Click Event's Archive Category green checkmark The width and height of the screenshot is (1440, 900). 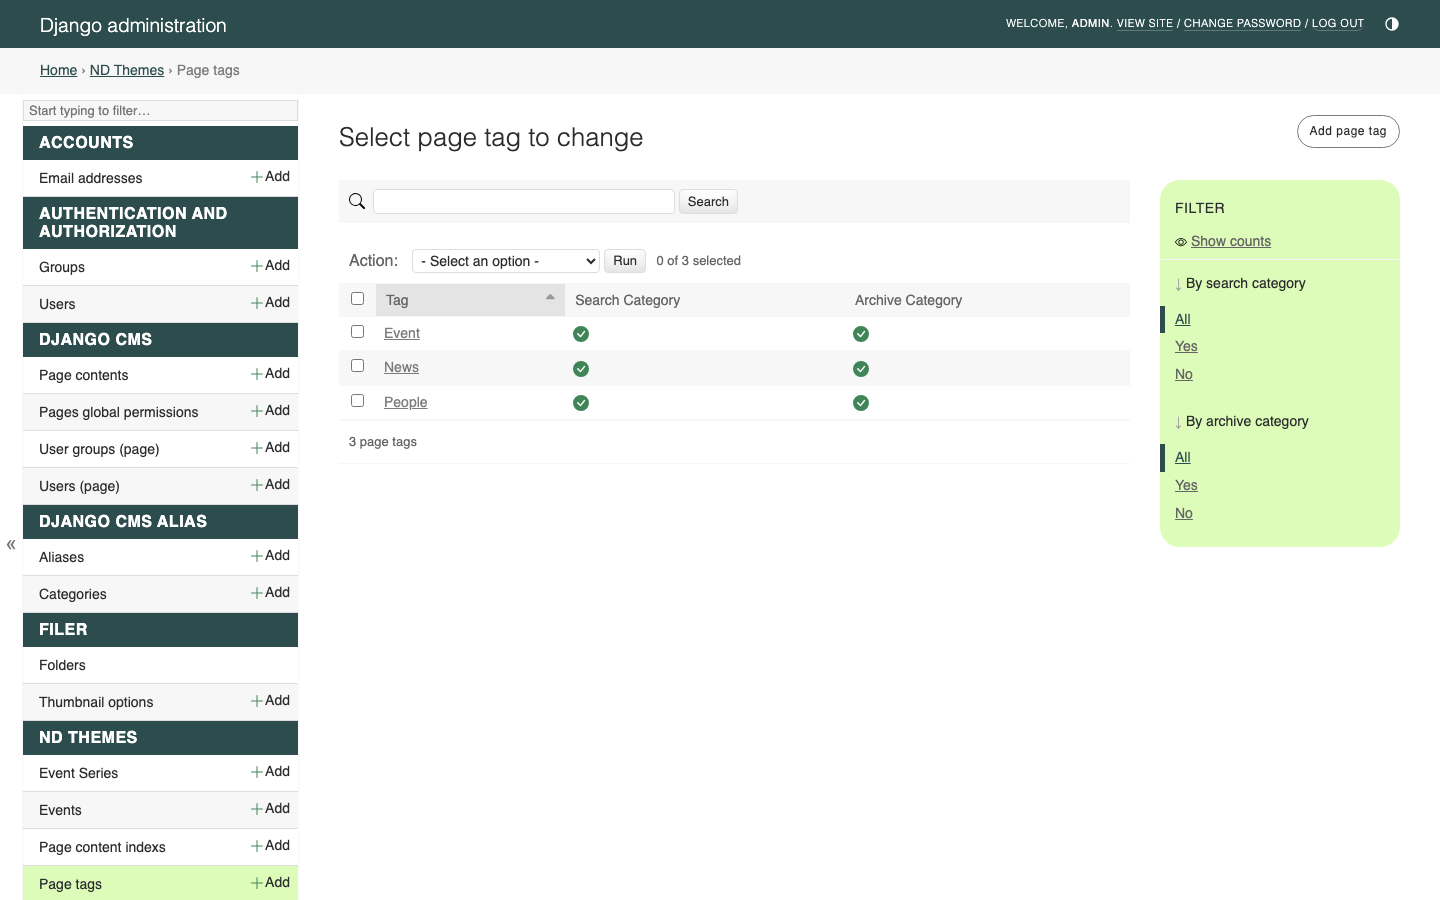[x=861, y=334]
